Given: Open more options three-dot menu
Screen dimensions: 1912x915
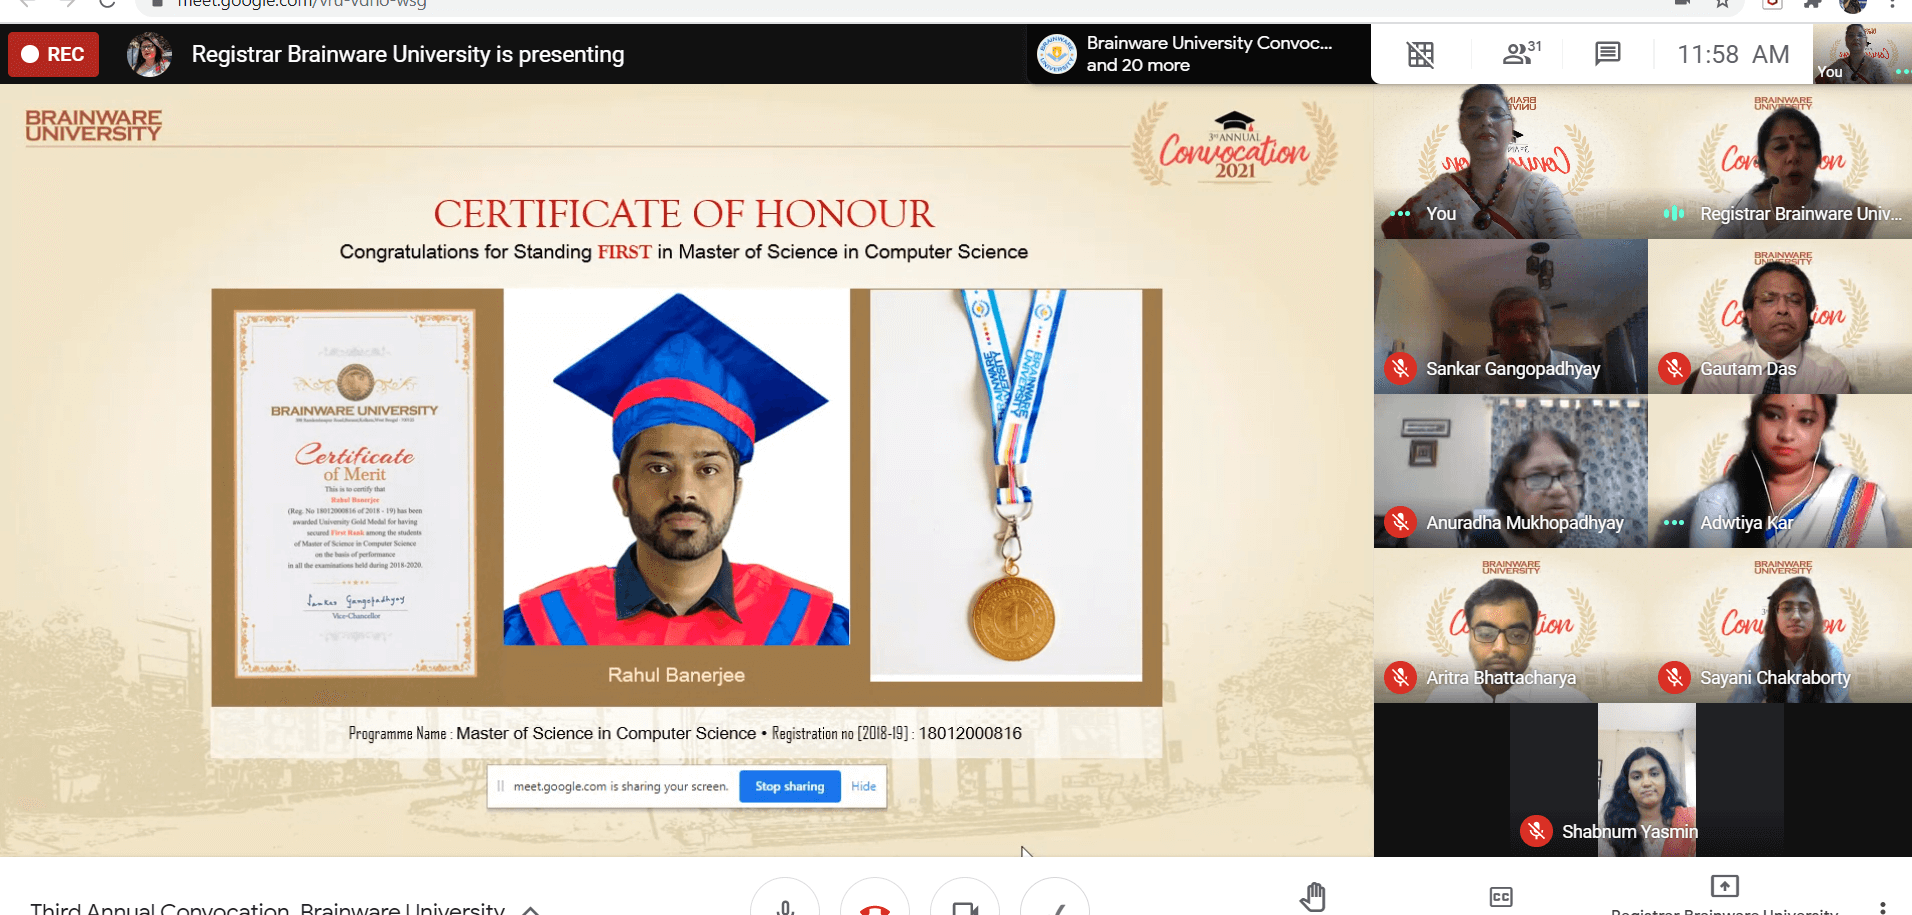Looking at the screenshot, I should 1882,906.
